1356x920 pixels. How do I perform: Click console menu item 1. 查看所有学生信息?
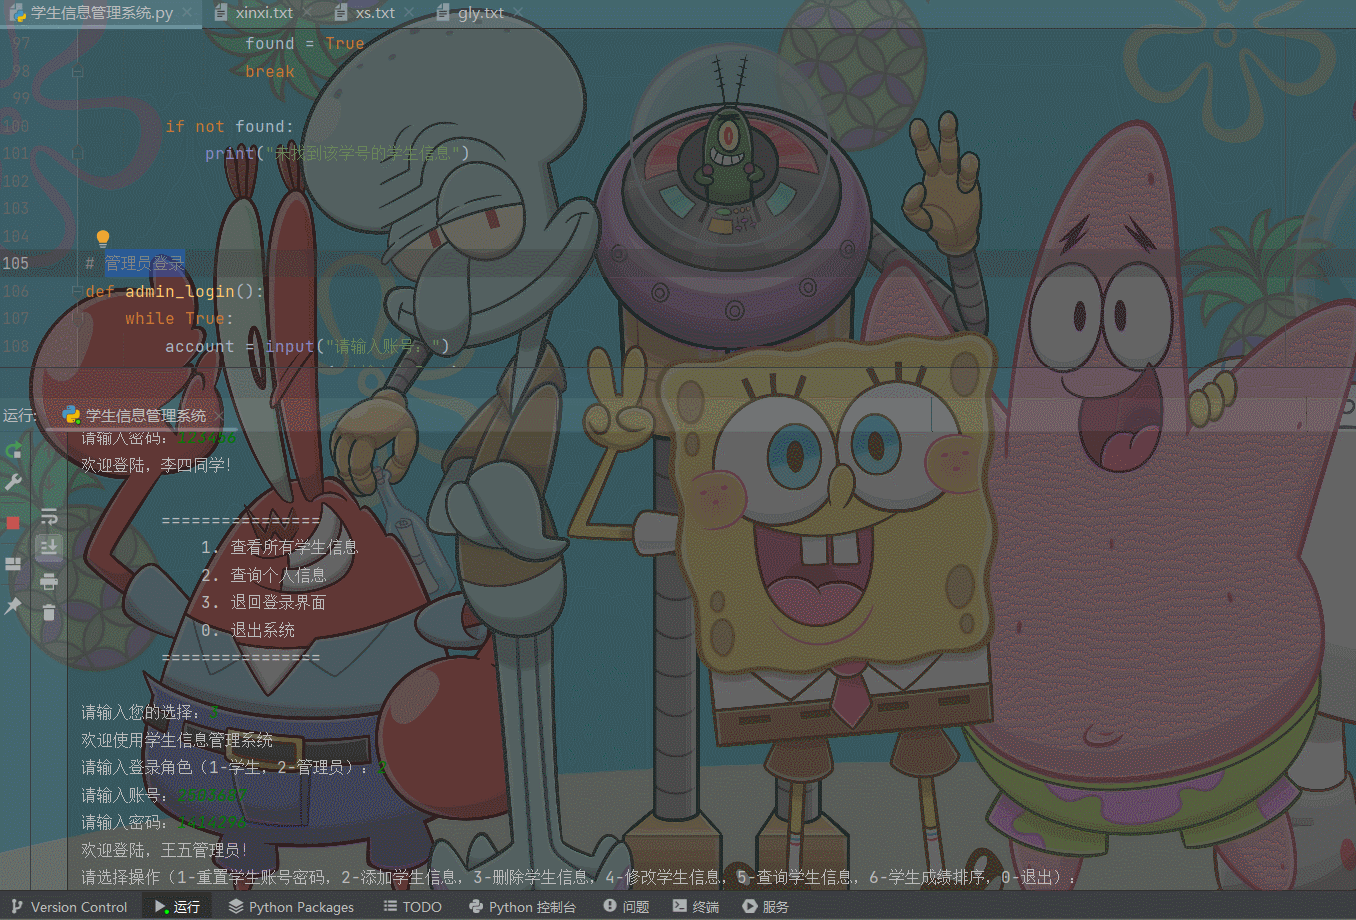coord(279,547)
